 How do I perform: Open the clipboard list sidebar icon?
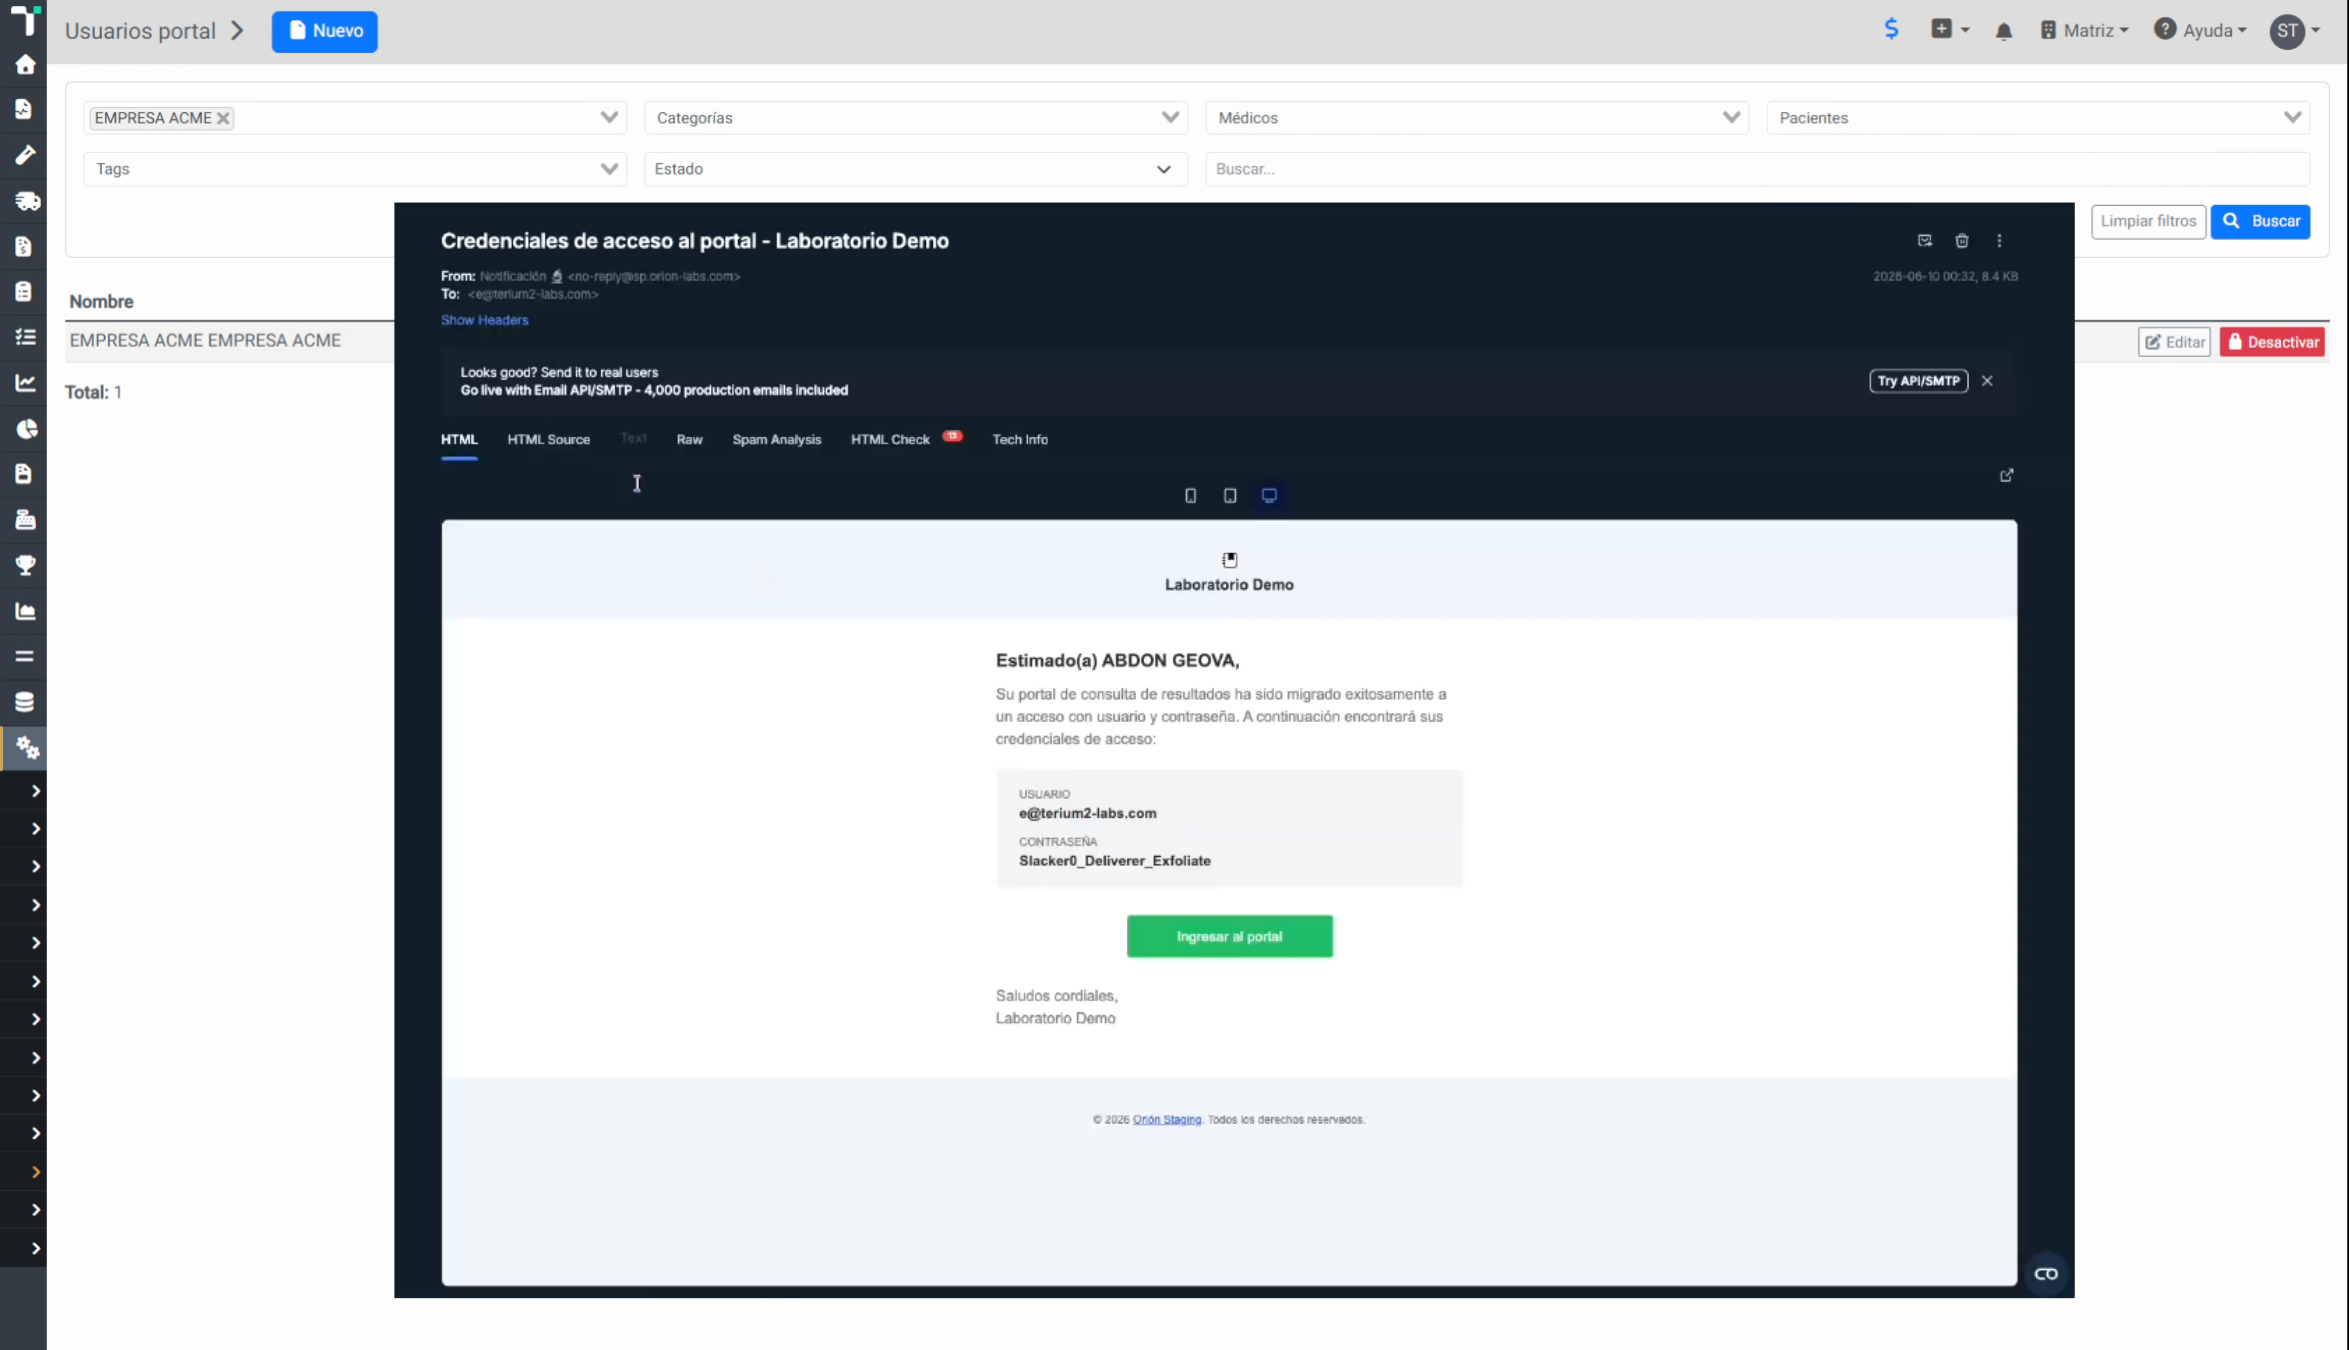pyautogui.click(x=24, y=291)
